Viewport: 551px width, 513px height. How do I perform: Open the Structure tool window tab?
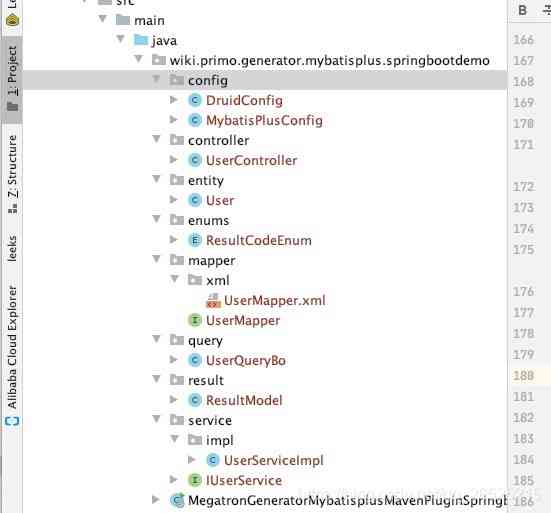(x=12, y=174)
